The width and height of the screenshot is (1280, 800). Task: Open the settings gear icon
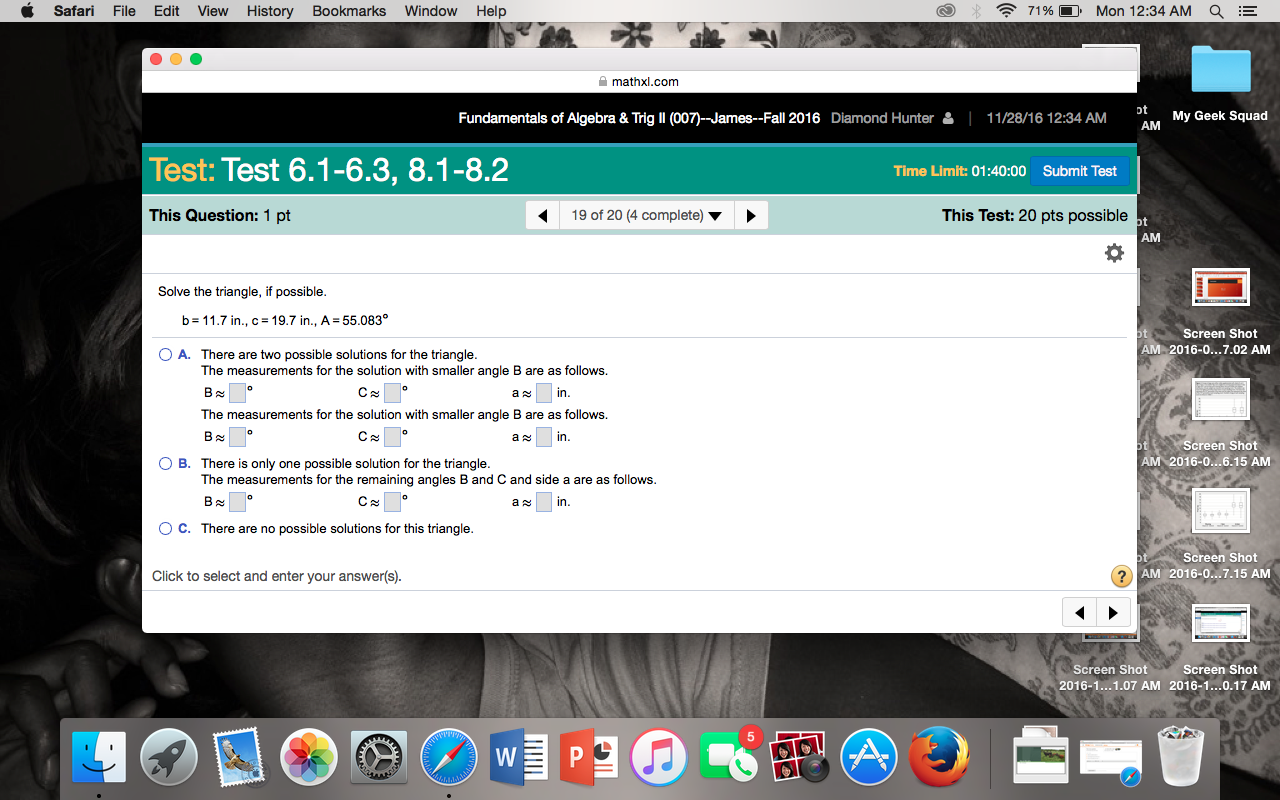pos(1114,253)
